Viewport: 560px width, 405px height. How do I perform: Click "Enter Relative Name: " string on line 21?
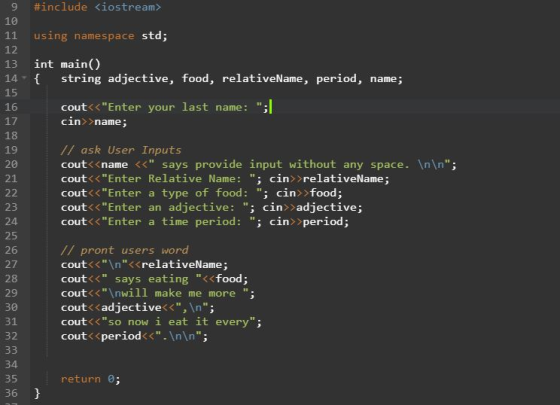coord(179,179)
